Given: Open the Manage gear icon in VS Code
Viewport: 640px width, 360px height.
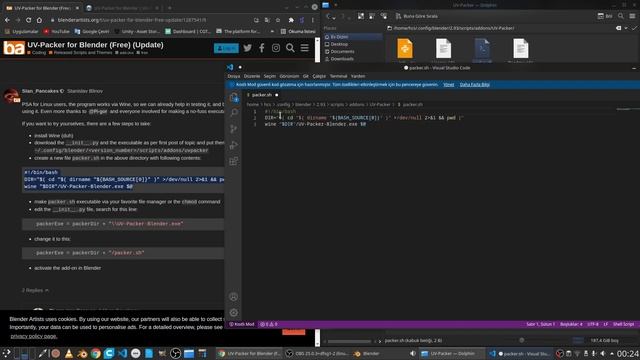Looking at the screenshot, I should (x=233, y=313).
